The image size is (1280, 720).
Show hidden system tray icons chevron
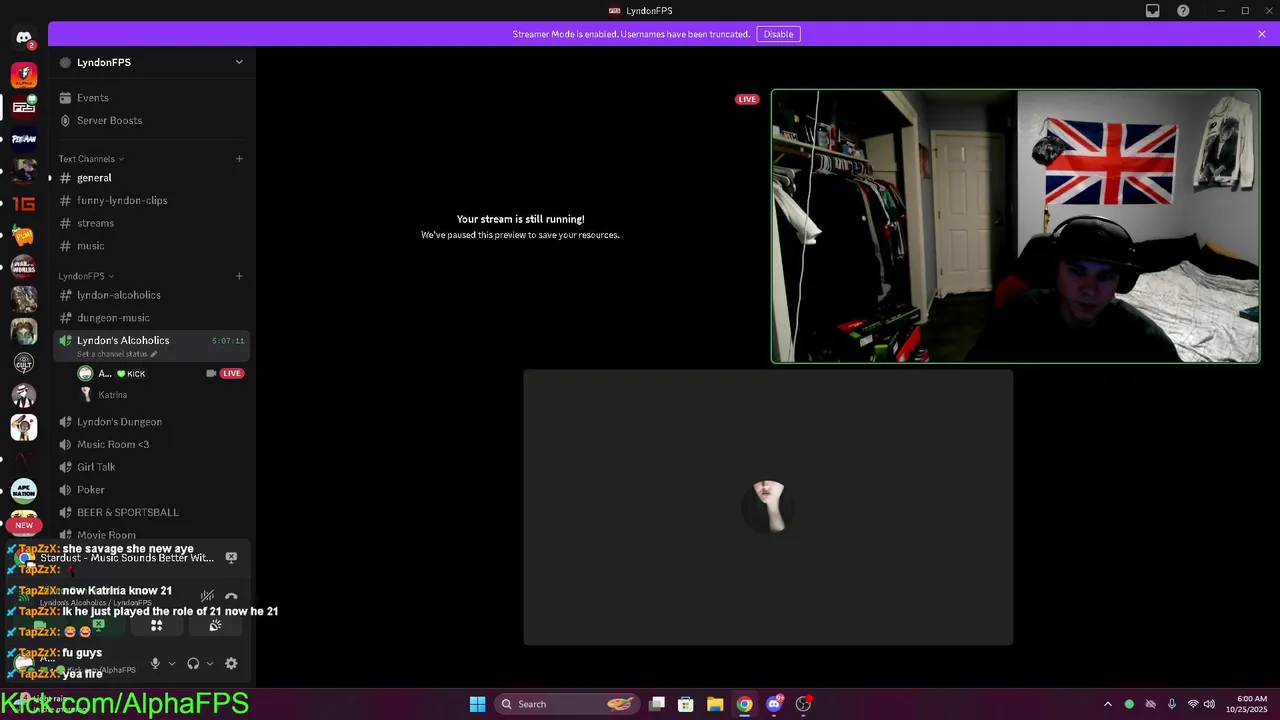[1107, 704]
